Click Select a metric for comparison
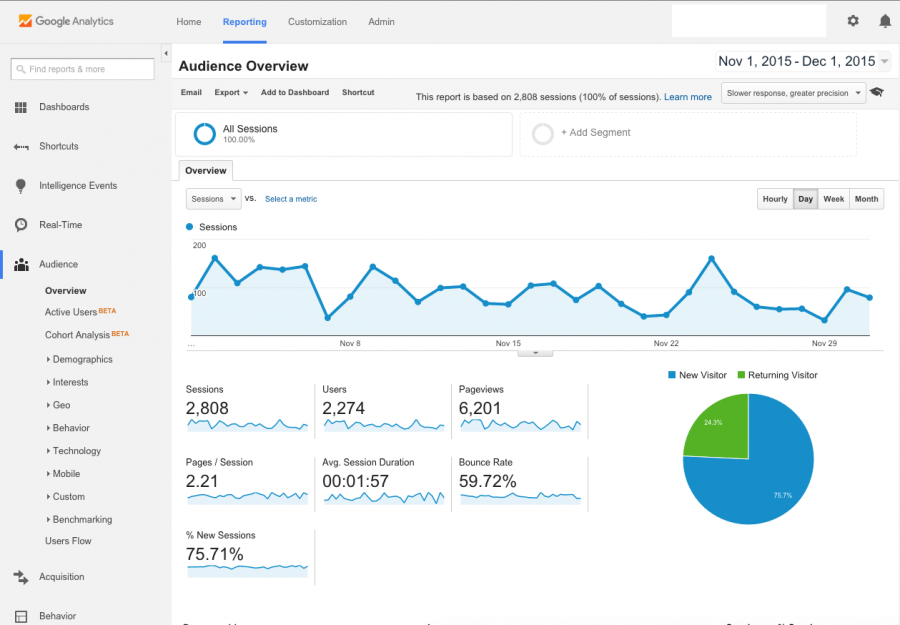 (x=291, y=199)
